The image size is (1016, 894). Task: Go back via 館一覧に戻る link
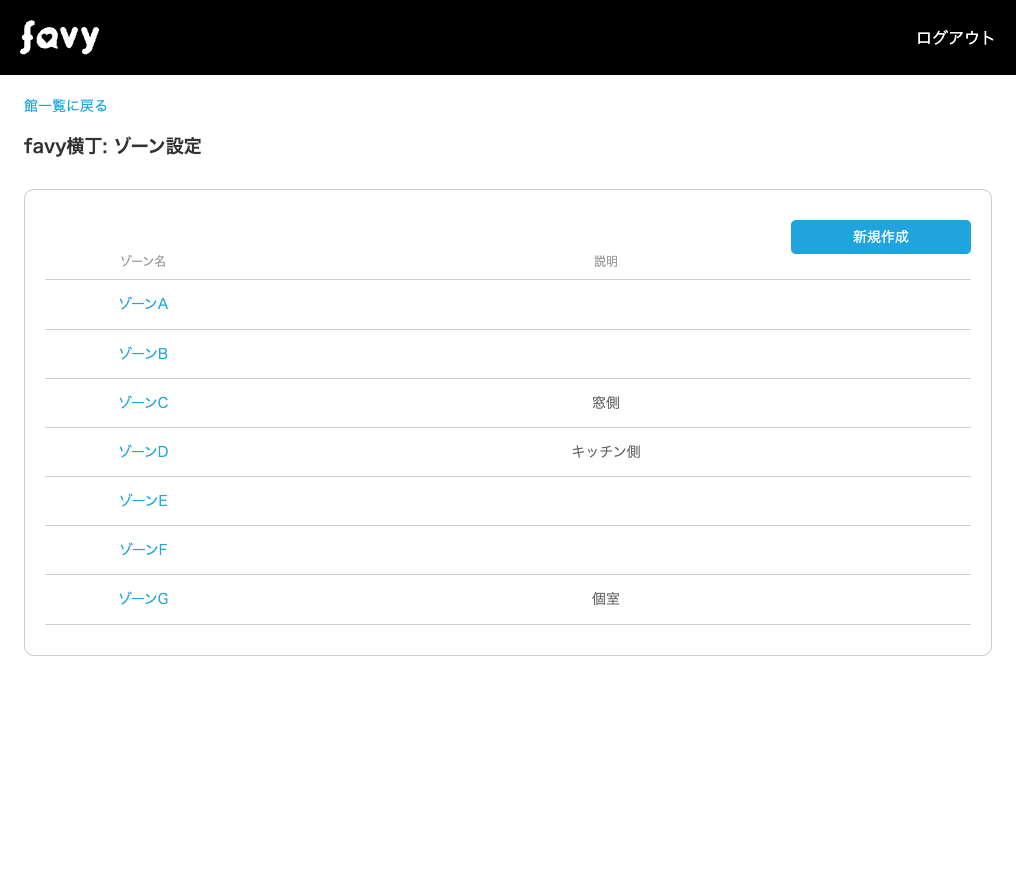click(x=65, y=106)
